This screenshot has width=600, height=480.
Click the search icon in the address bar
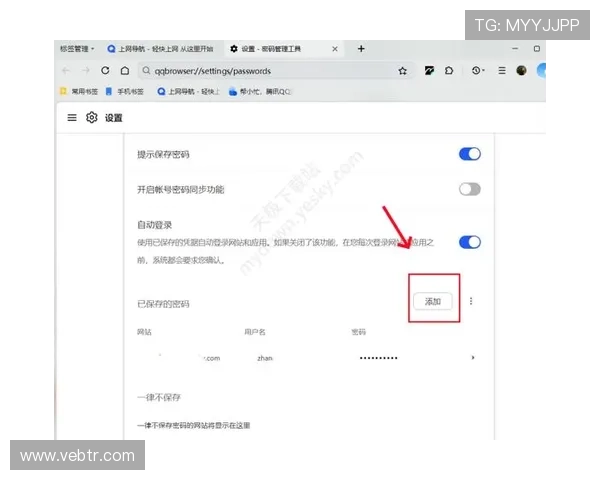[x=146, y=71]
